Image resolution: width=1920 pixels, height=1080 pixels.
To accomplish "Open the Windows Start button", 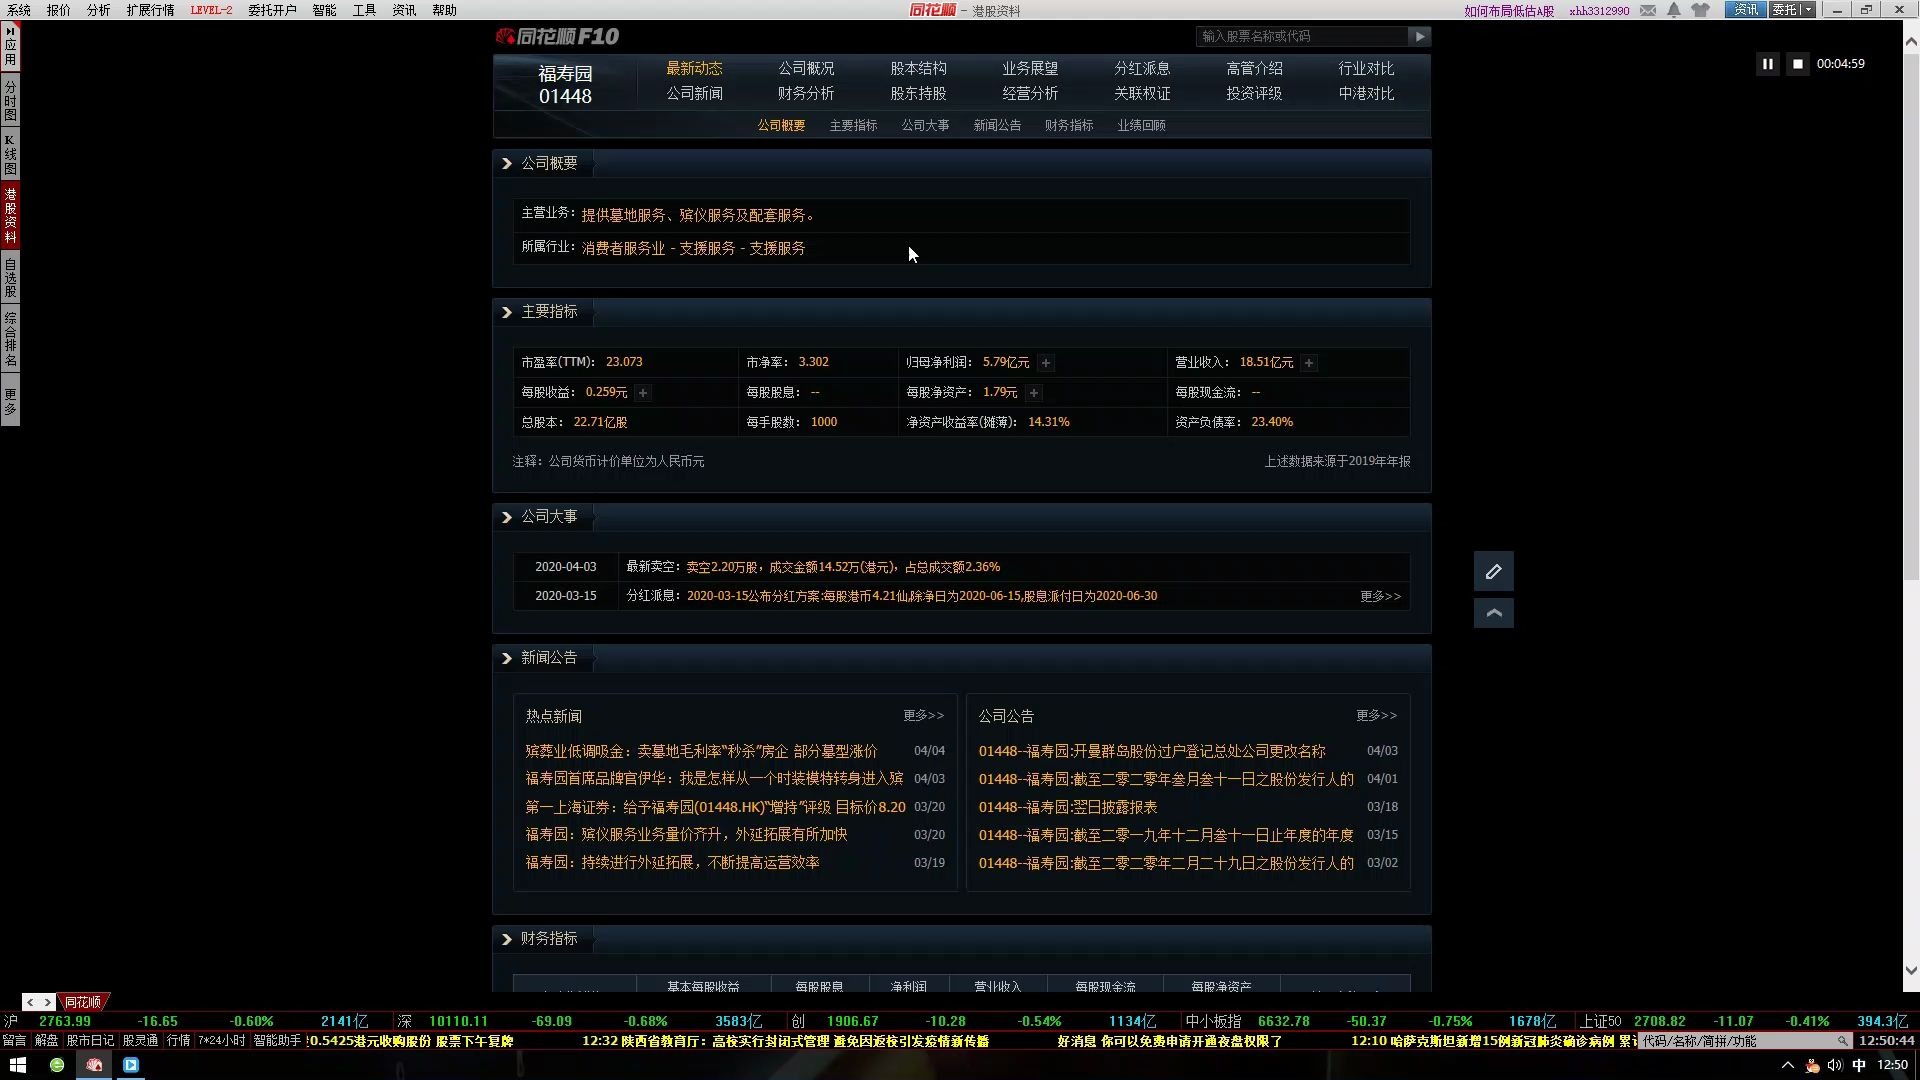I will pyautogui.click(x=18, y=1066).
